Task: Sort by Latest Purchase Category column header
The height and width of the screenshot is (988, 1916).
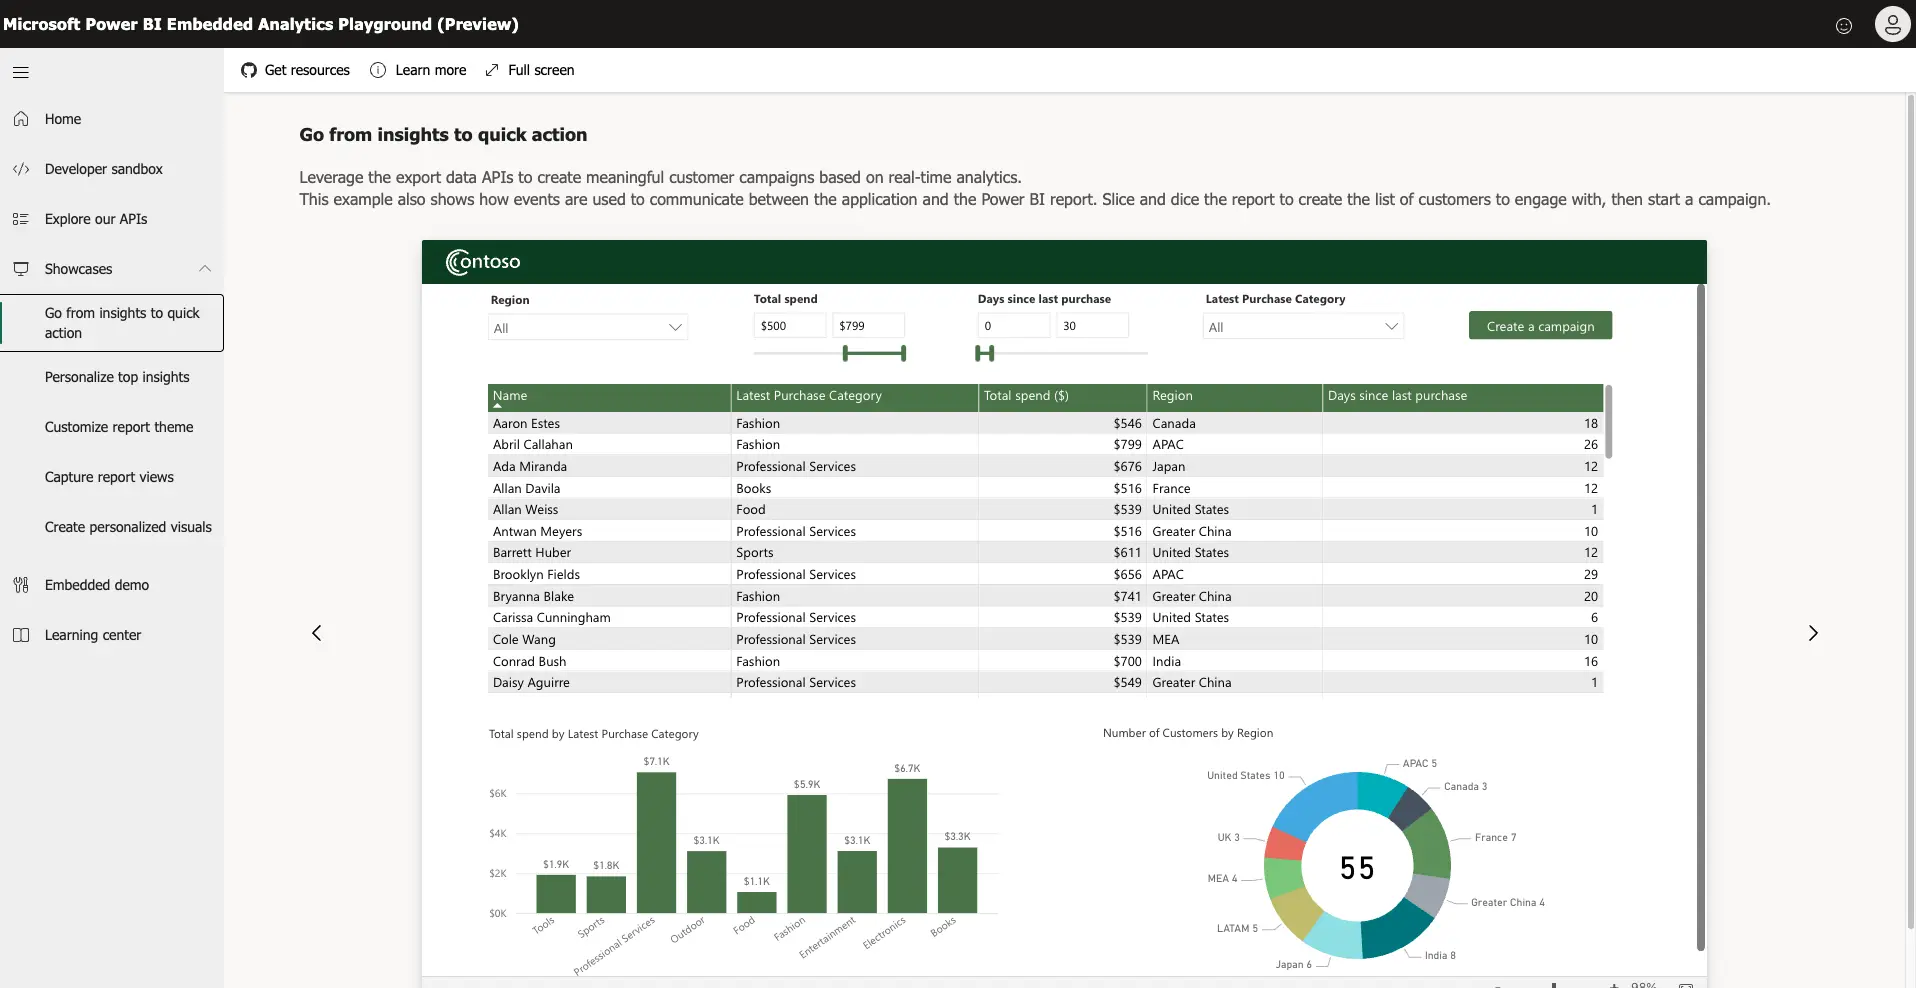Action: pos(854,397)
